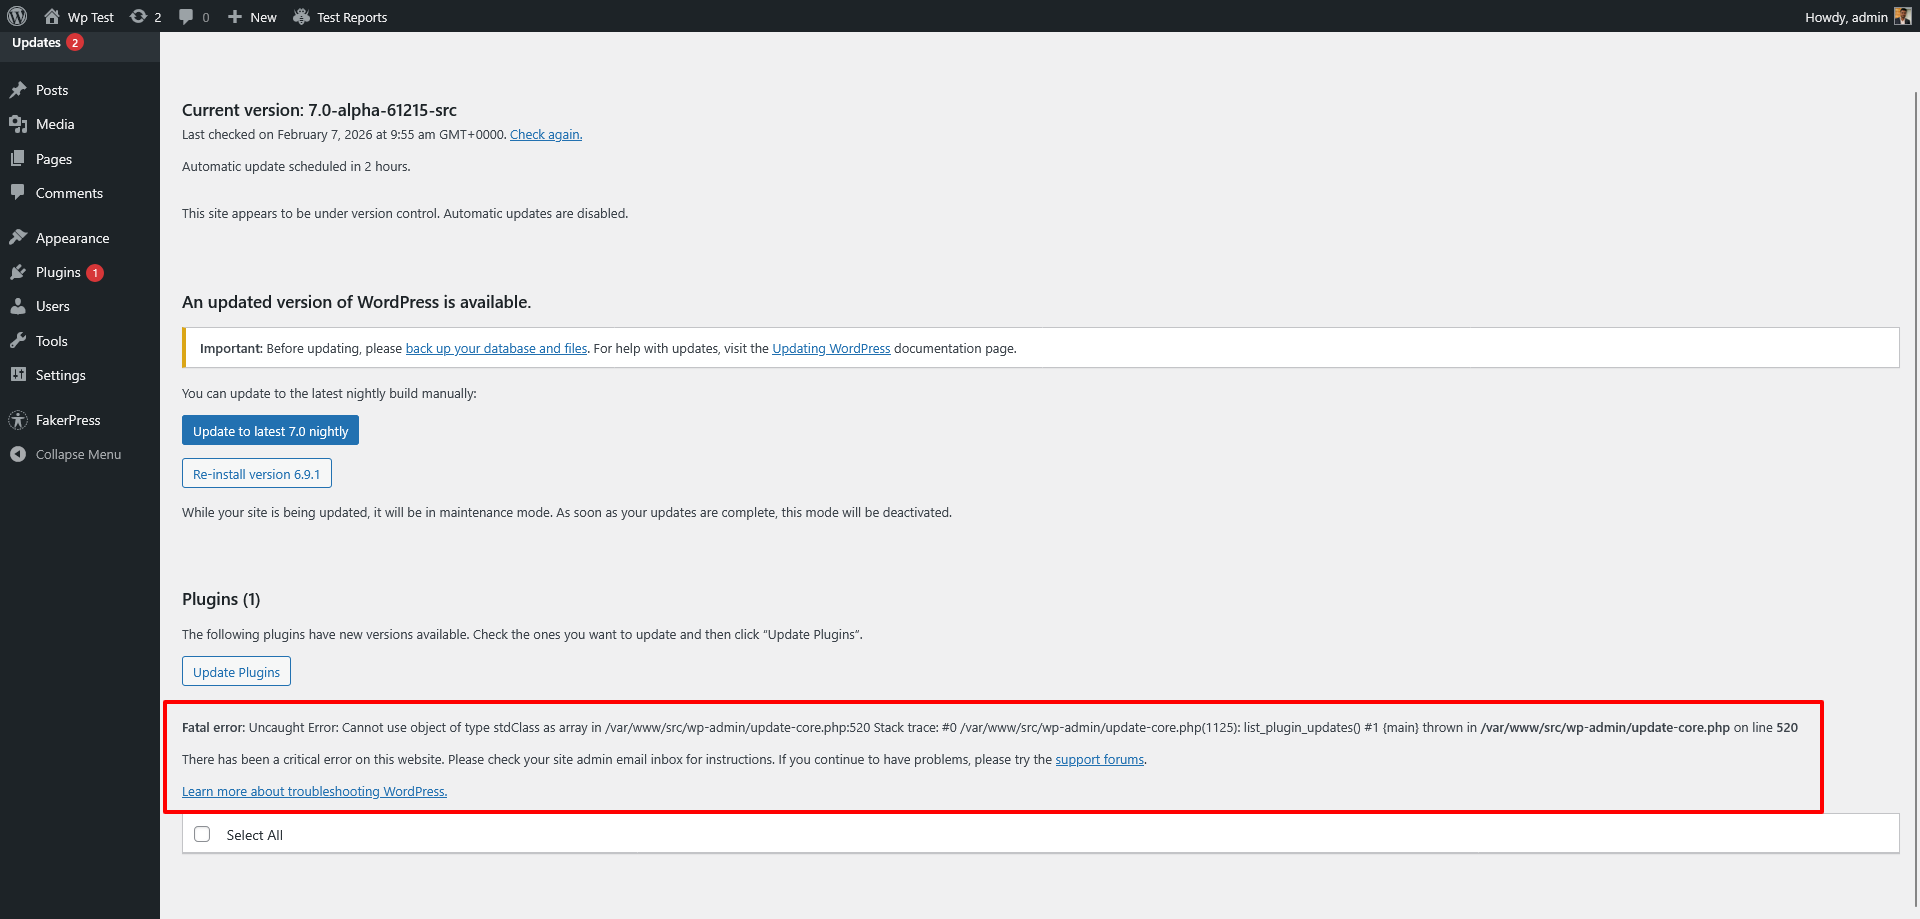Click the Check again link
Viewport: 1920px width, 919px height.
click(x=545, y=135)
